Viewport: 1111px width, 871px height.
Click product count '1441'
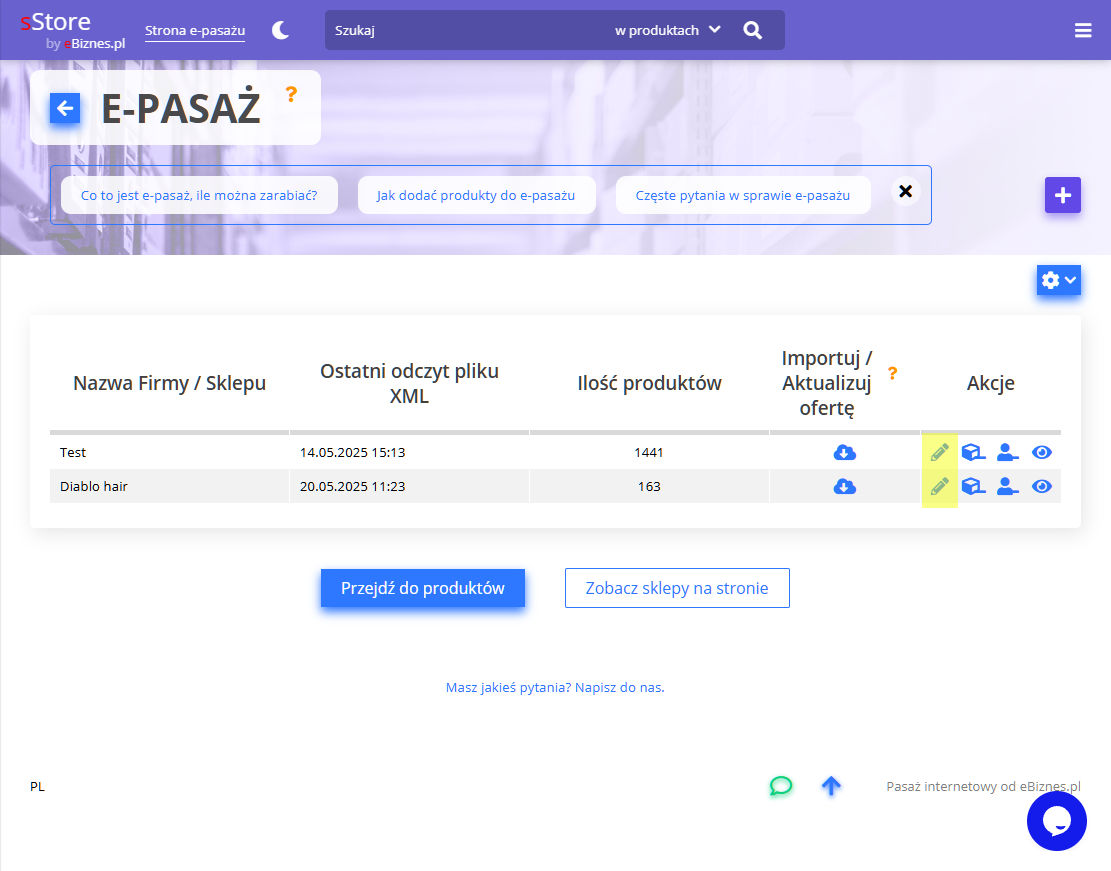[x=649, y=452]
